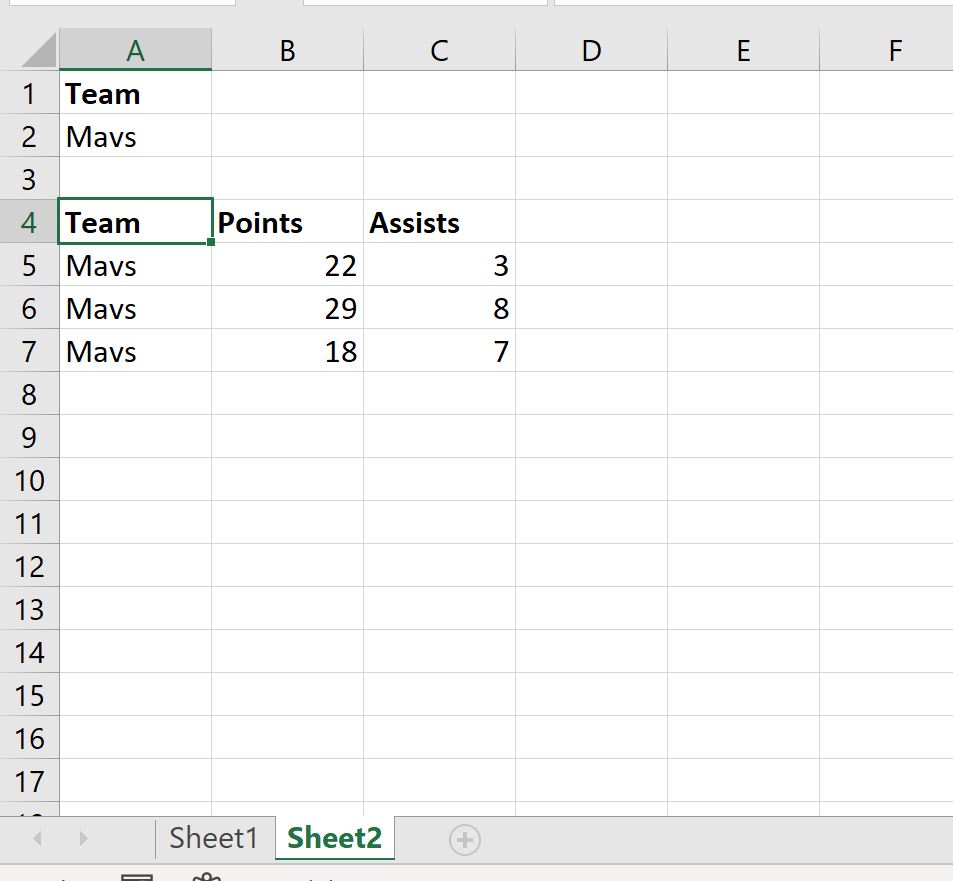Click the new sheet plus icon

(x=463, y=839)
